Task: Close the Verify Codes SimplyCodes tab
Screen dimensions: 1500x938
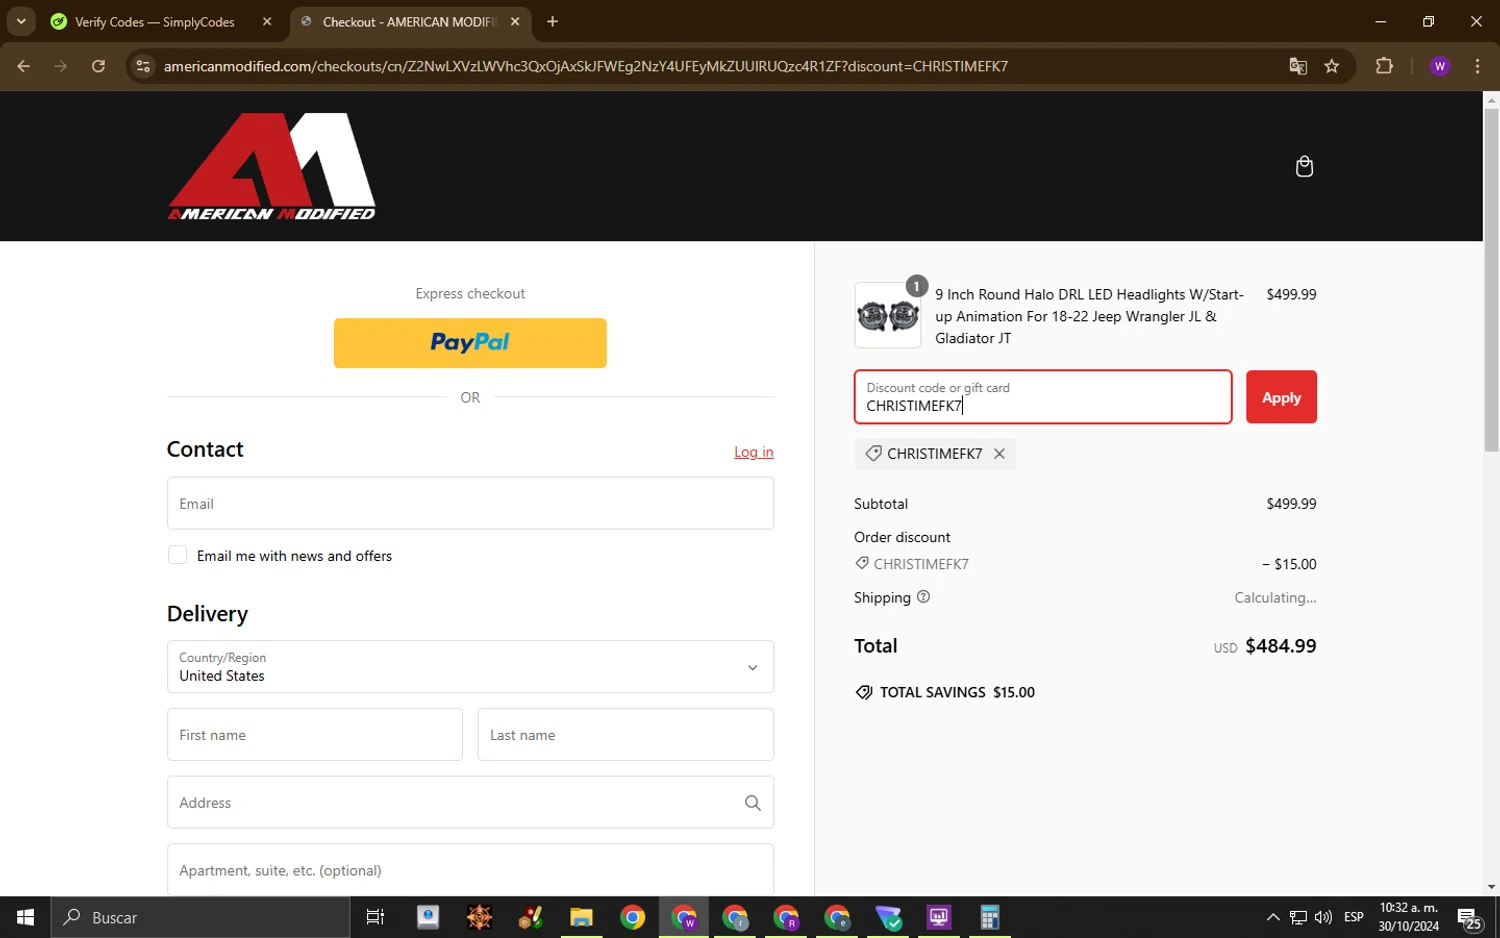Action: pyautogui.click(x=267, y=21)
